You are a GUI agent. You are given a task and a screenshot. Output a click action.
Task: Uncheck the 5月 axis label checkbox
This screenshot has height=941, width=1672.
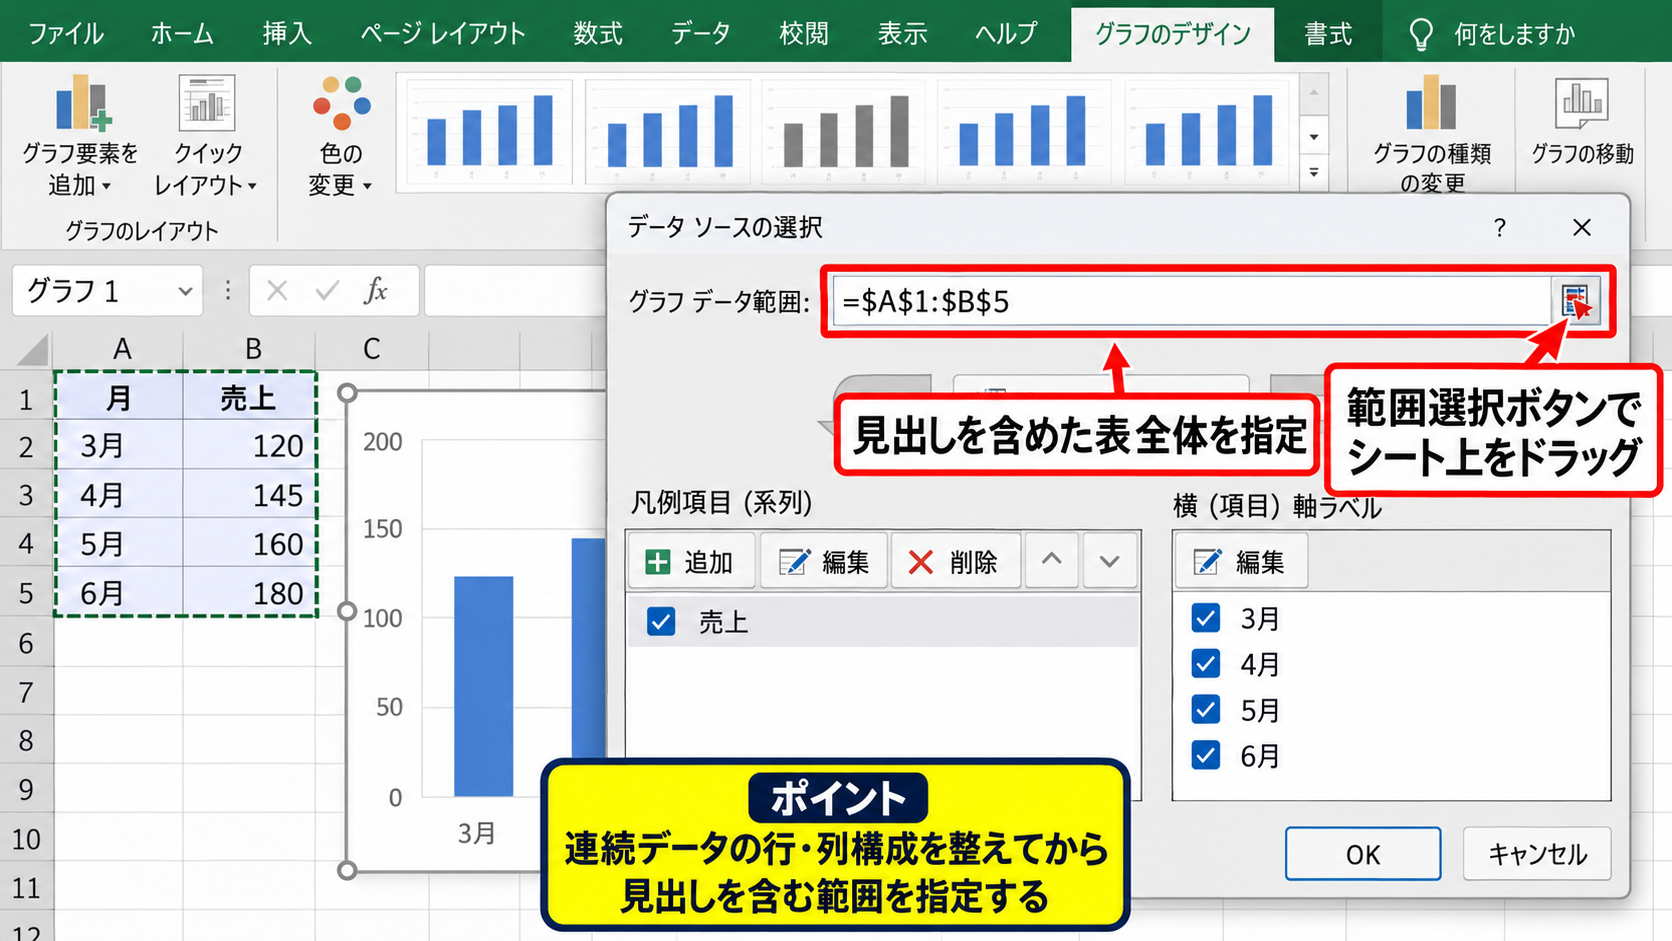click(x=1206, y=710)
